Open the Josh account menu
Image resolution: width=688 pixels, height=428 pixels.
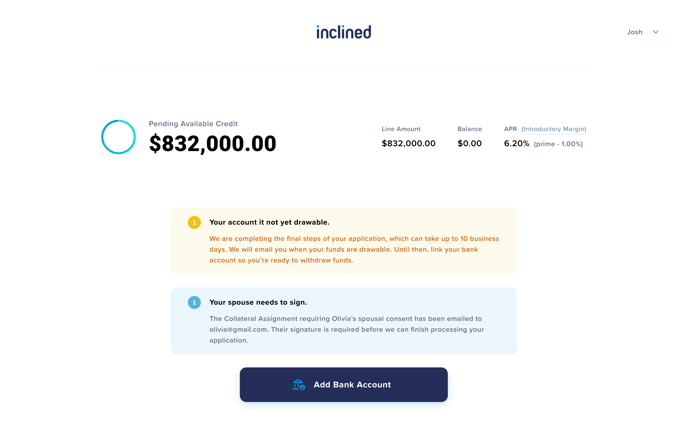click(x=635, y=32)
